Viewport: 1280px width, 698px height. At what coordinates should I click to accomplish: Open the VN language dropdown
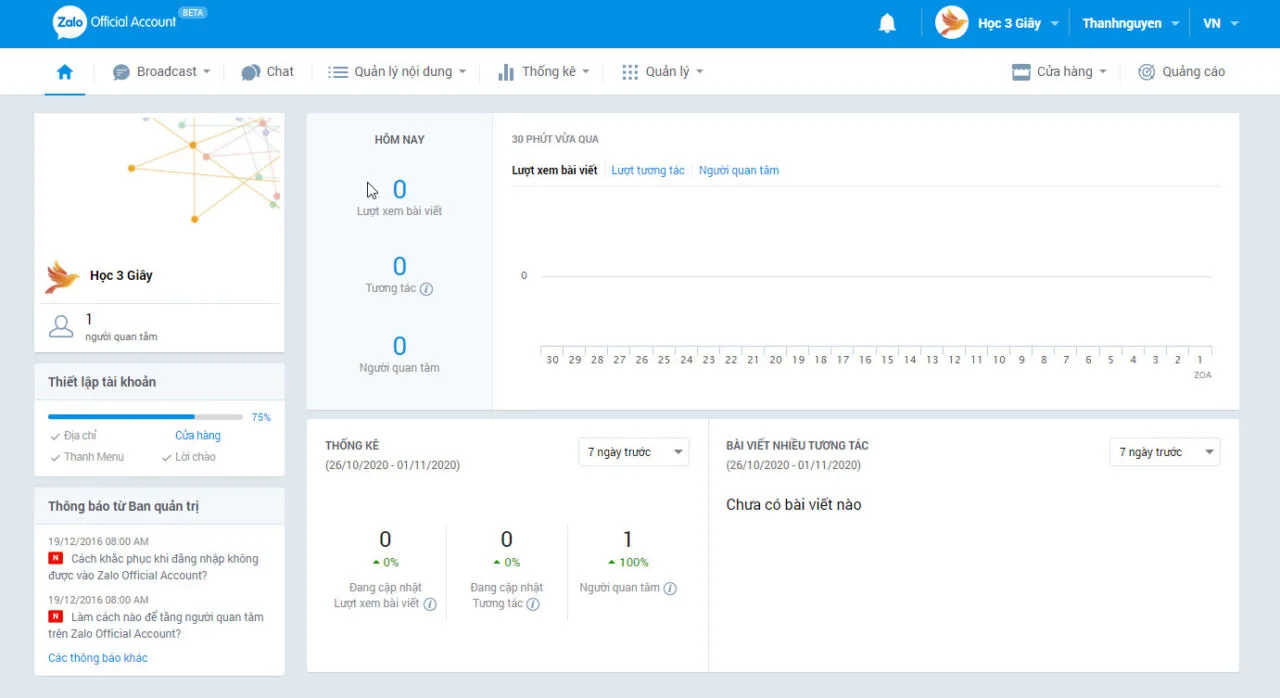[x=1220, y=23]
